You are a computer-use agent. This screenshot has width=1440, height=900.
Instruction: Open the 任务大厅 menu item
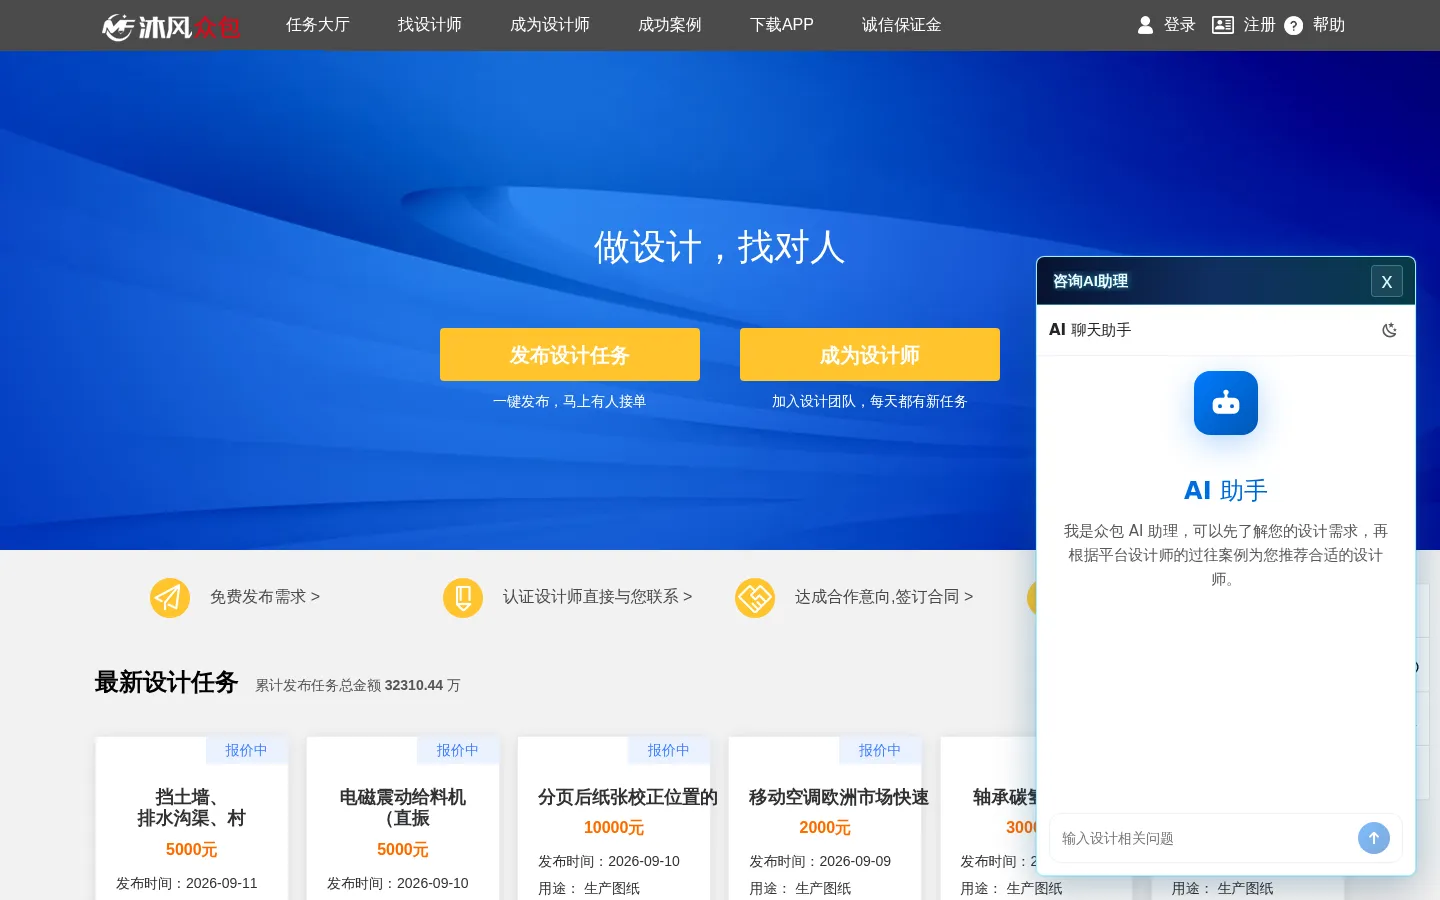pos(318,25)
